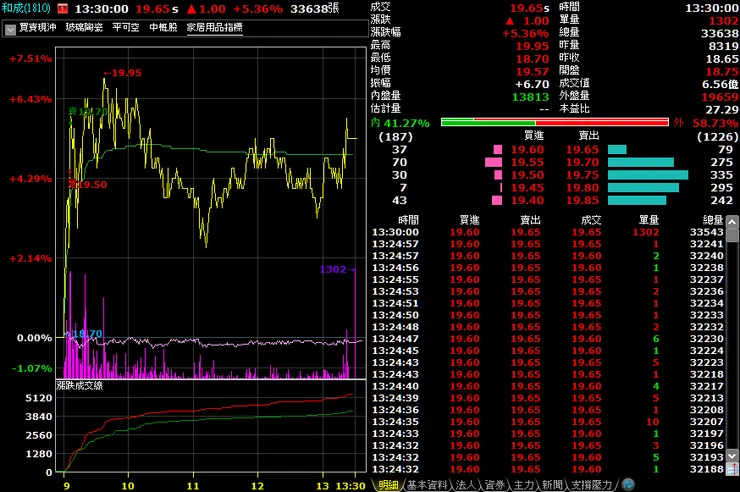Open the dropdown arrow beside 買賣現沖
Screen dimensions: 740x492
10,29
